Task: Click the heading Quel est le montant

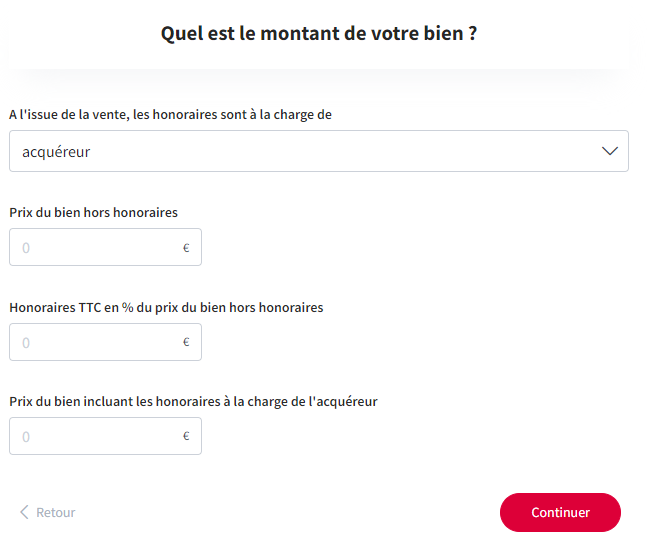Action: pos(319,33)
